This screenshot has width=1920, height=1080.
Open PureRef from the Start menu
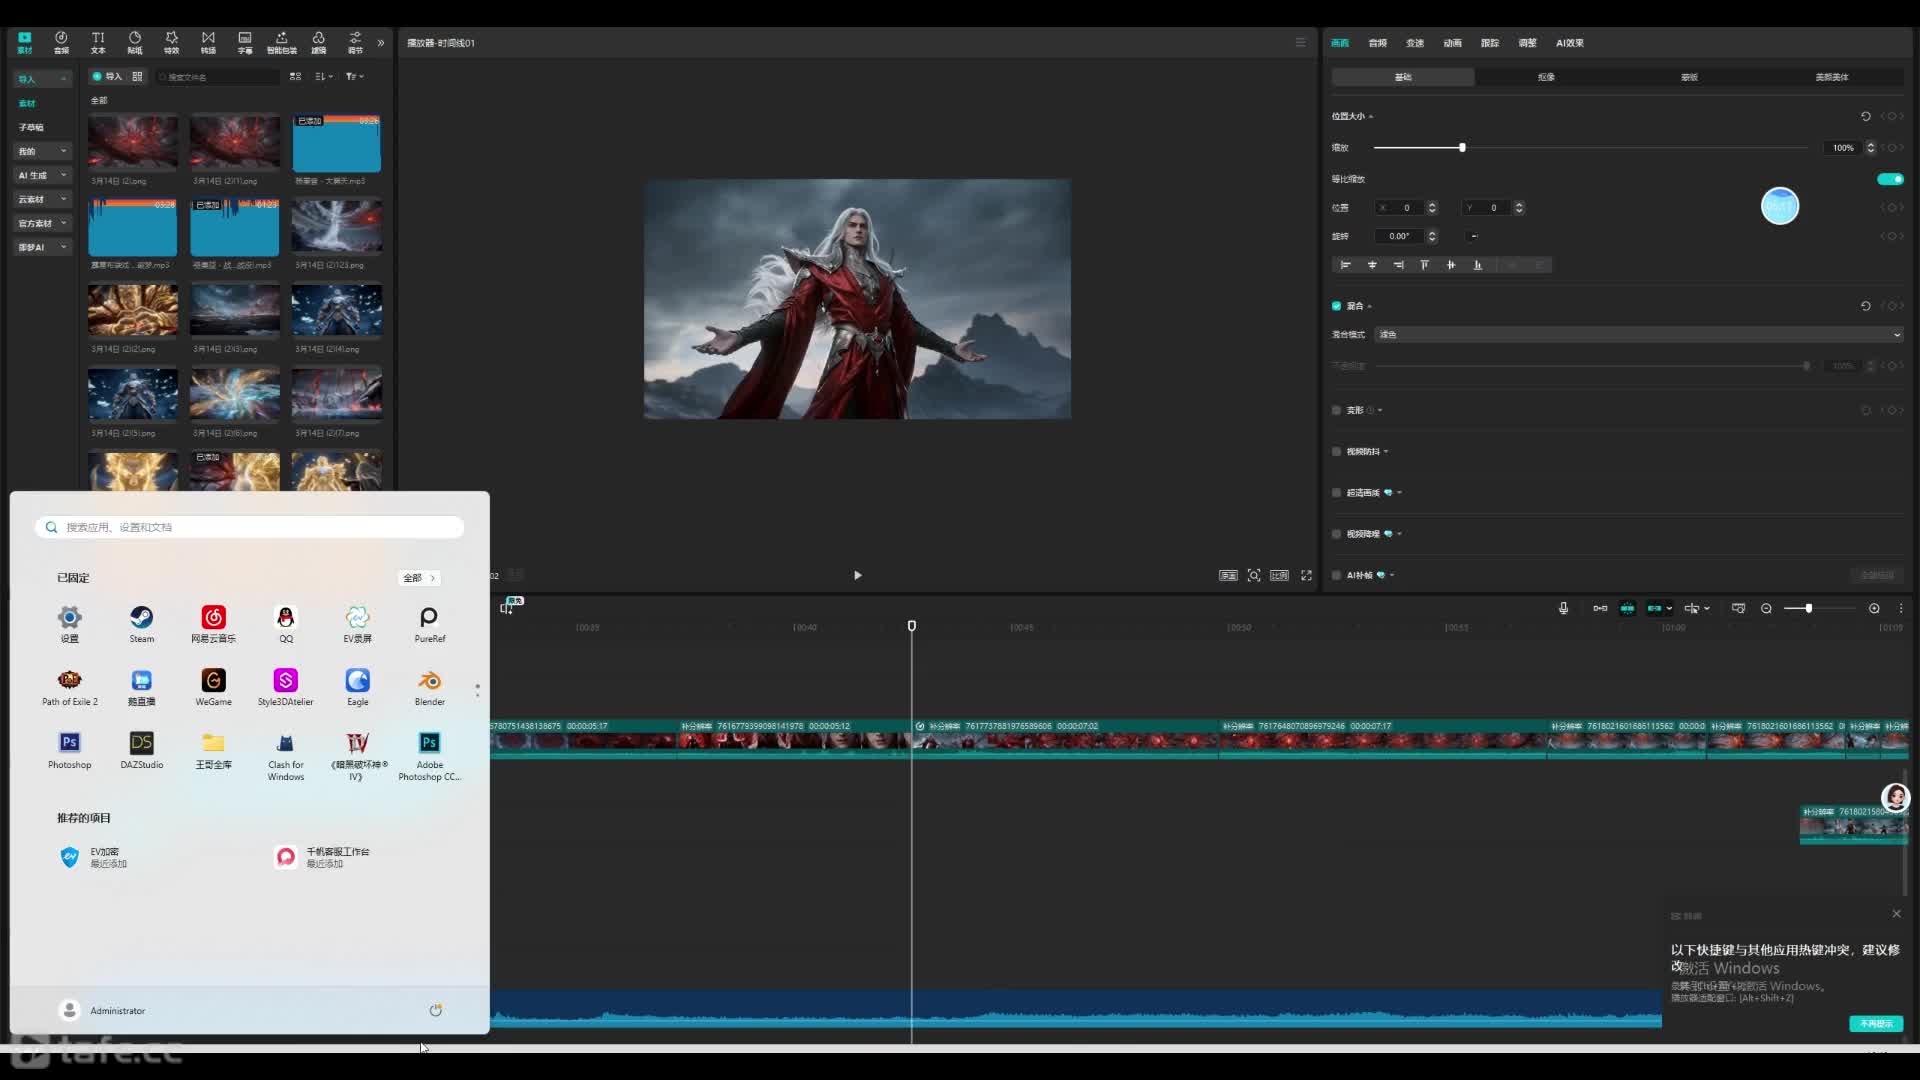click(x=429, y=624)
